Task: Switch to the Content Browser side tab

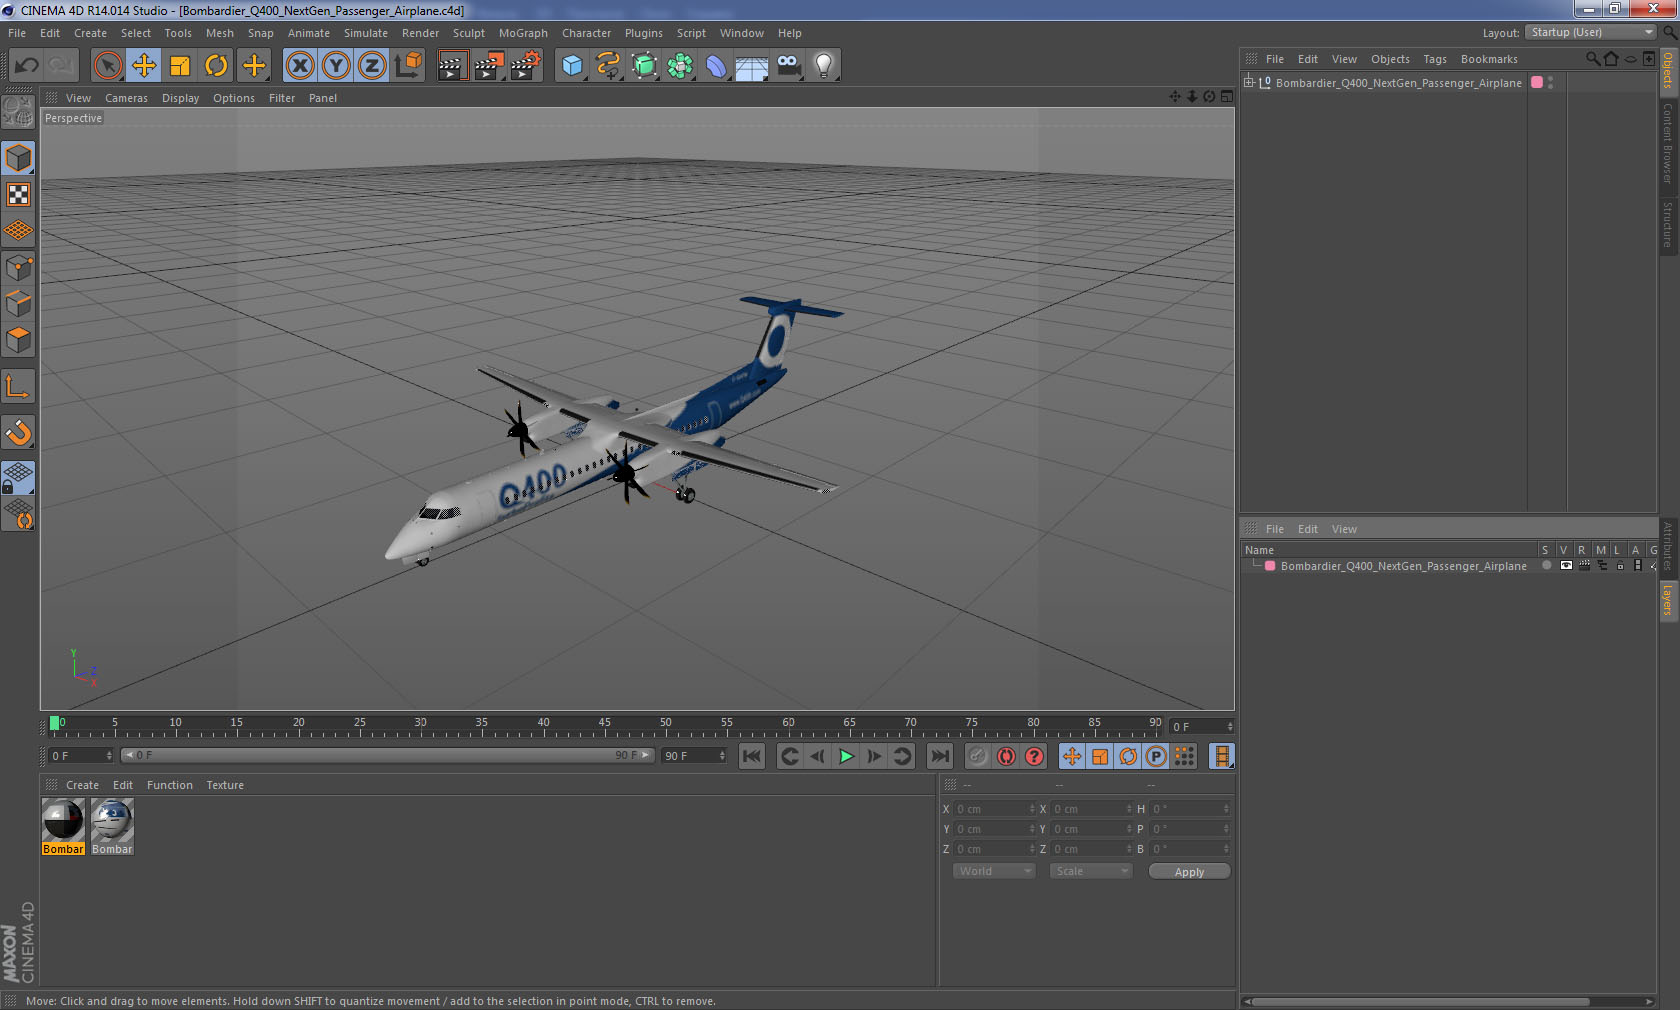Action: coord(1668,142)
